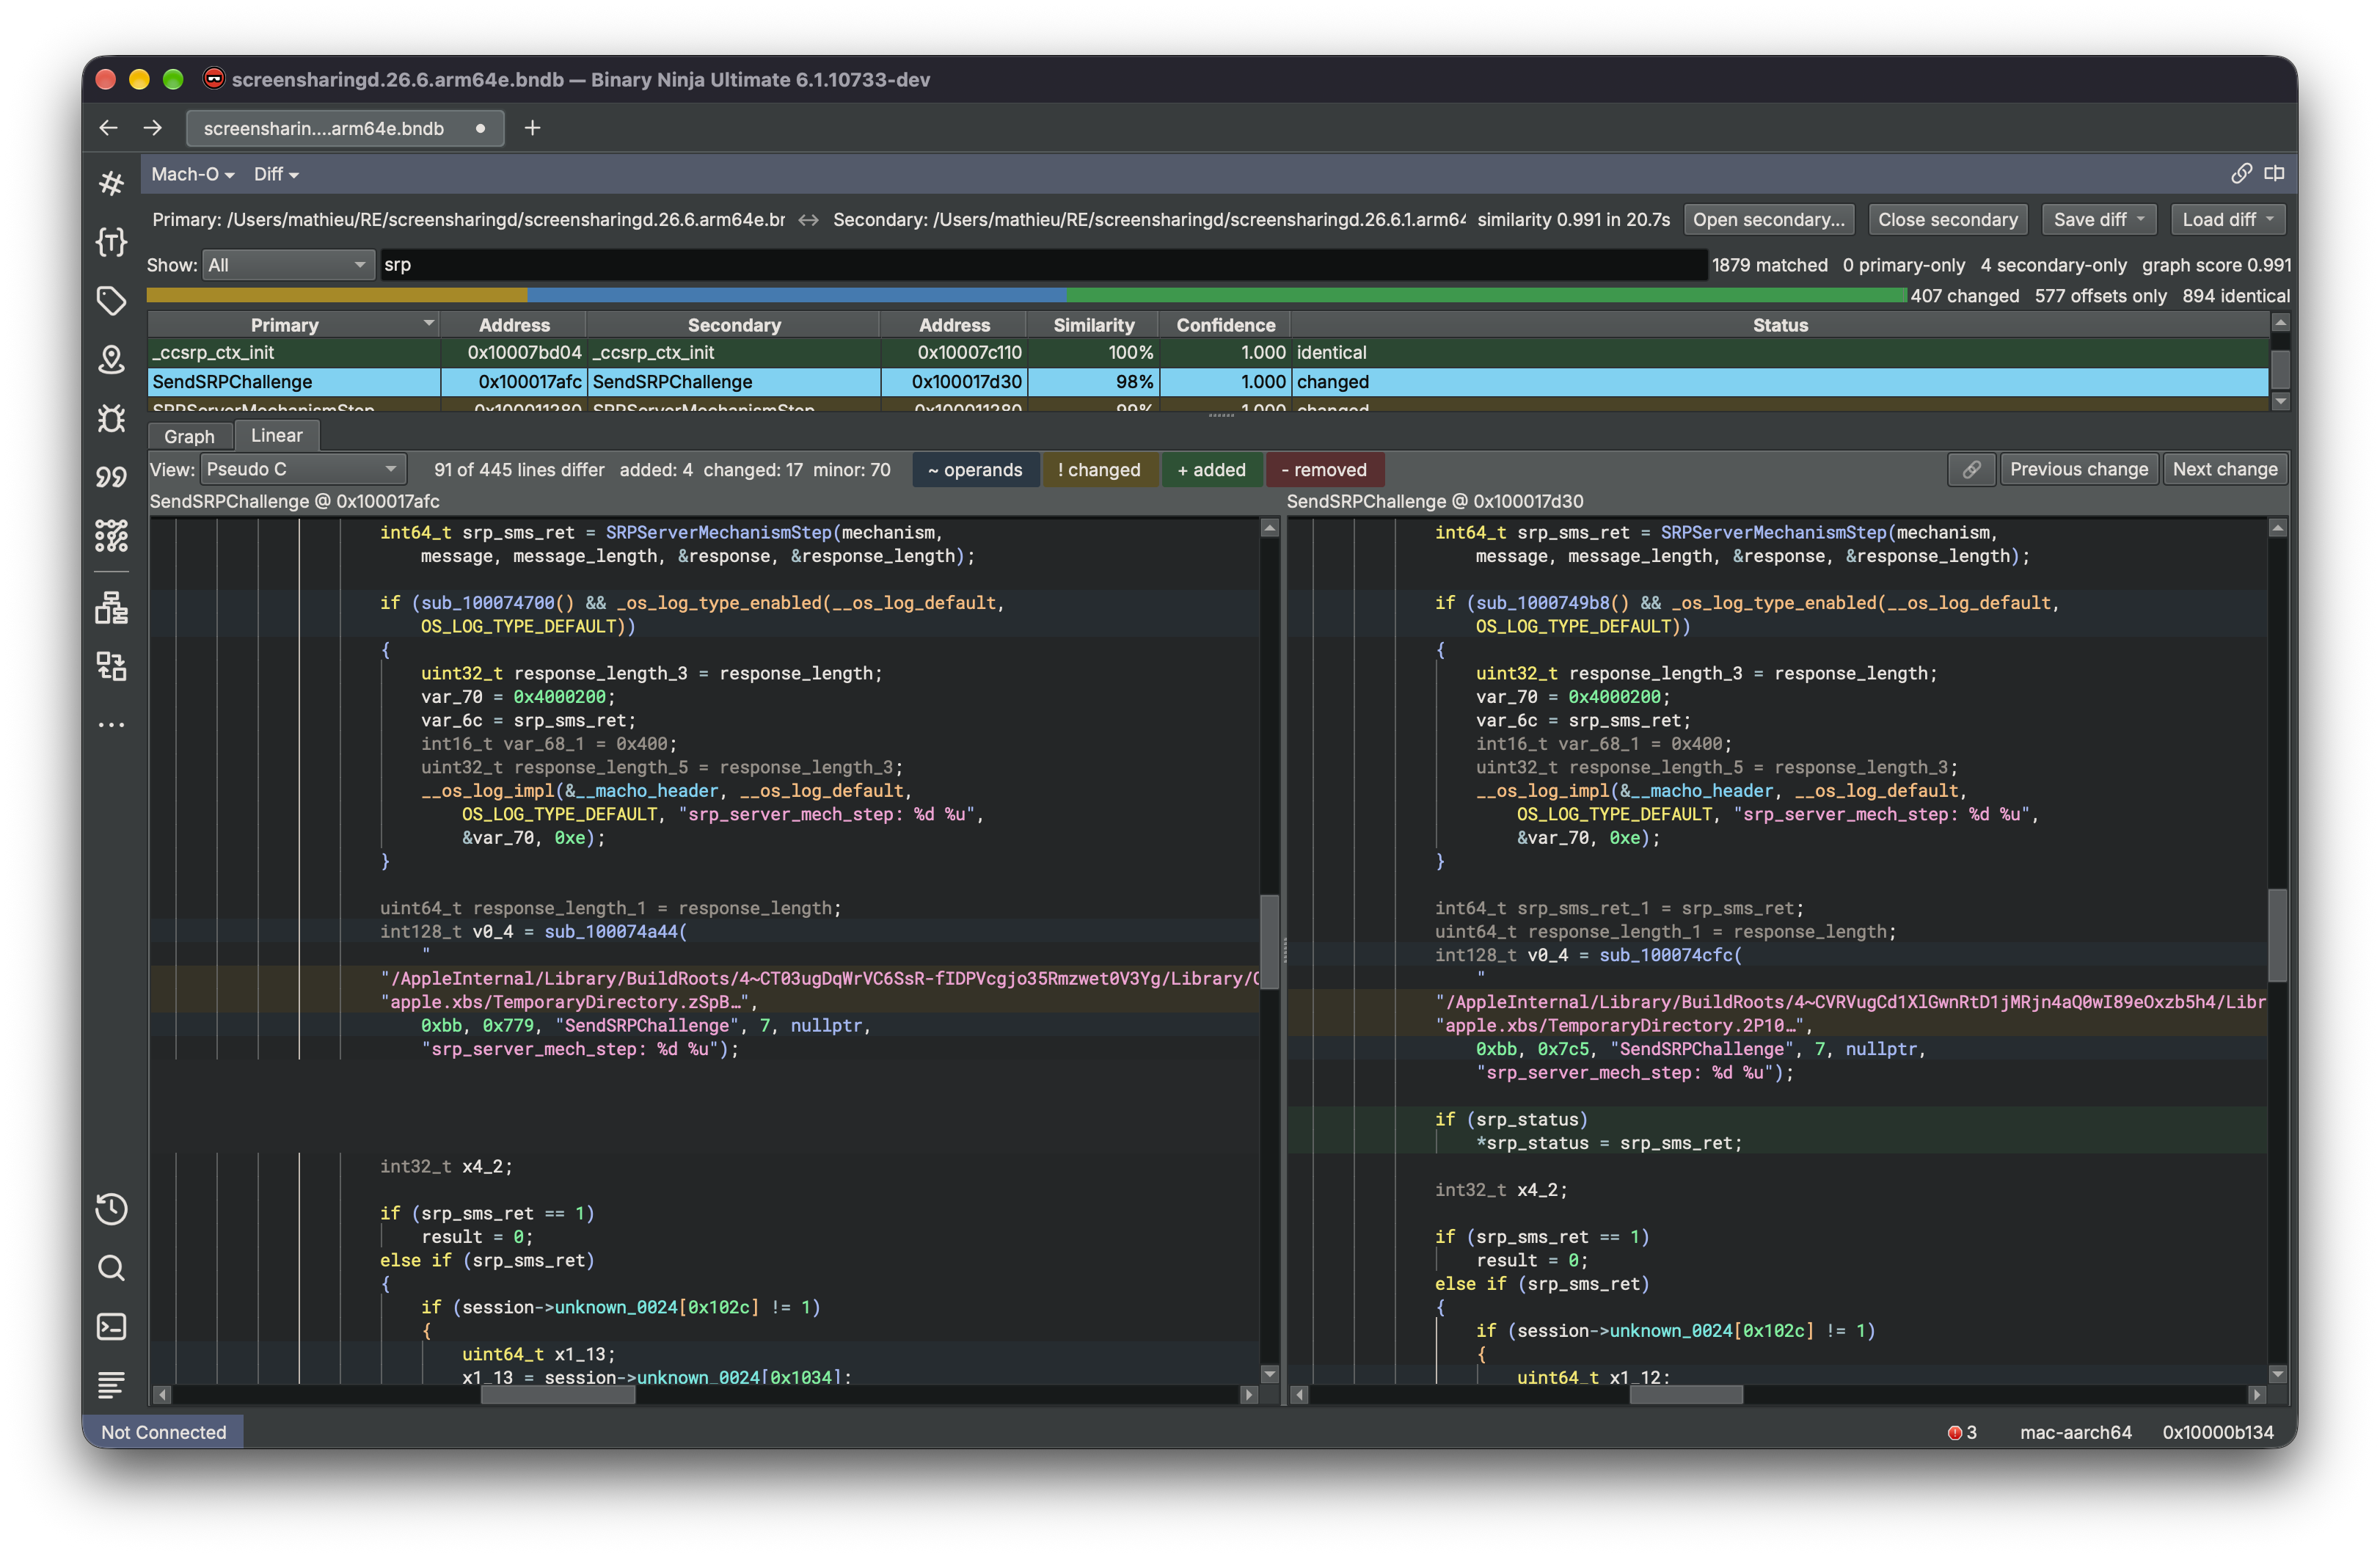Open the Diff view menu
2380x1557 pixels.
click(276, 174)
